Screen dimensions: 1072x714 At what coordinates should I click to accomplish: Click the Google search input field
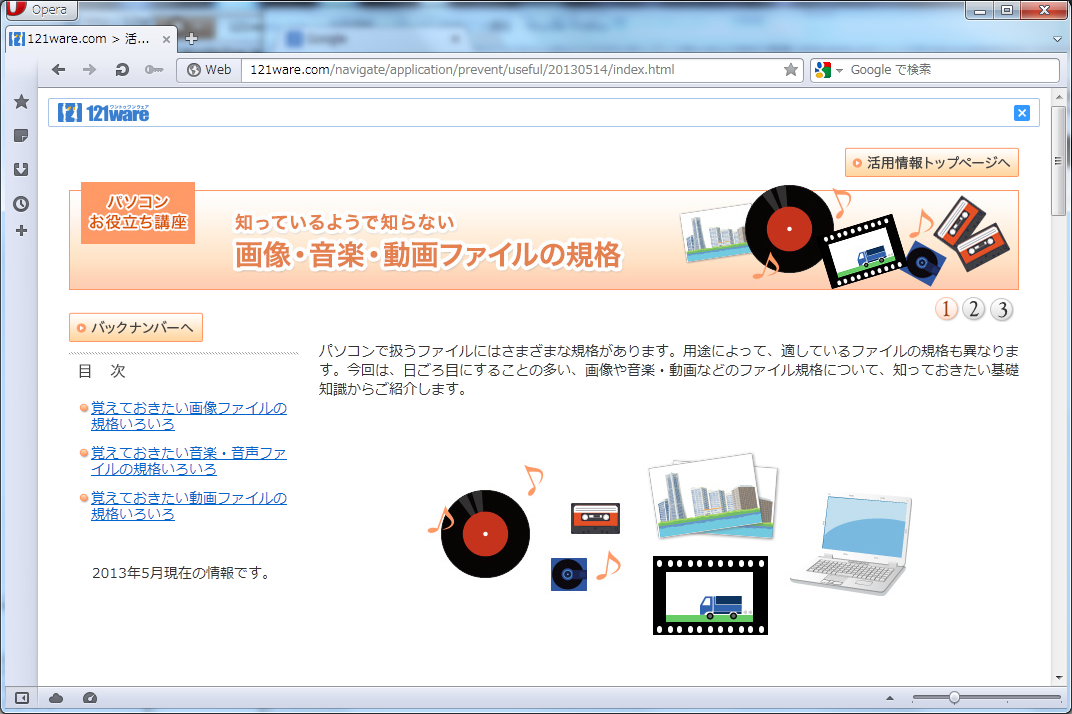click(950, 70)
